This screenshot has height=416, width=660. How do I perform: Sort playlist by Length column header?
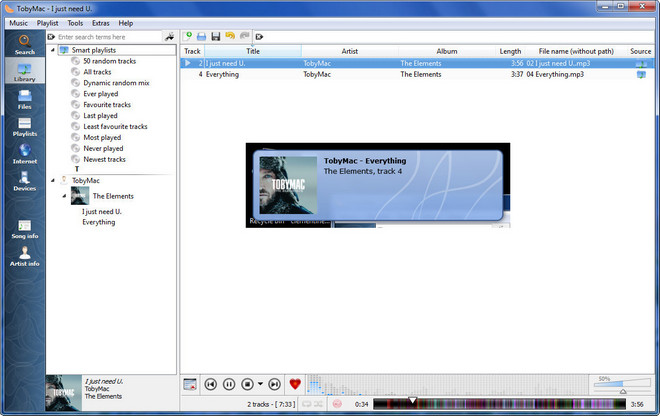510,51
